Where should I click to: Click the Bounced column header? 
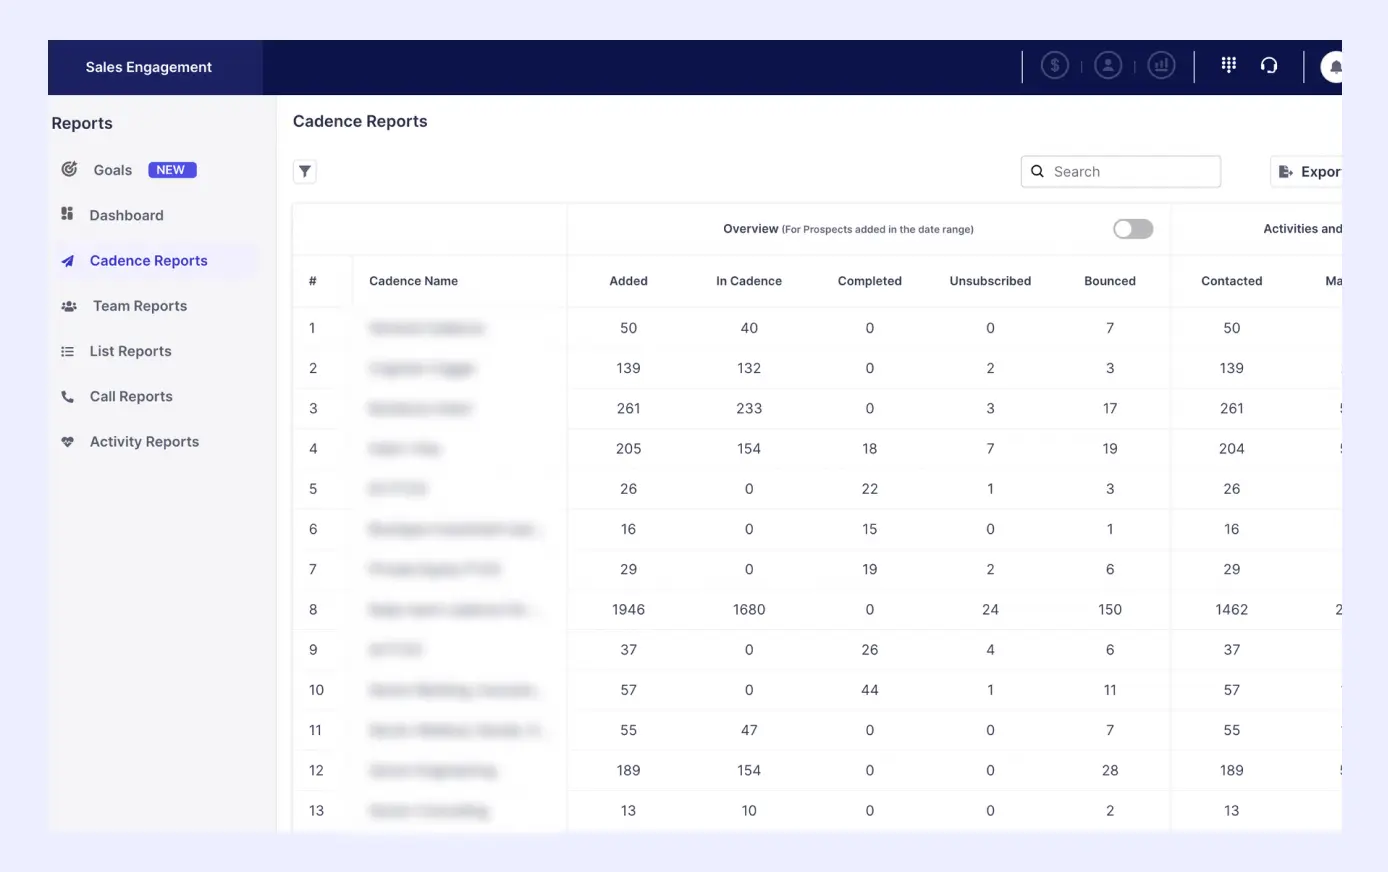coord(1109,281)
